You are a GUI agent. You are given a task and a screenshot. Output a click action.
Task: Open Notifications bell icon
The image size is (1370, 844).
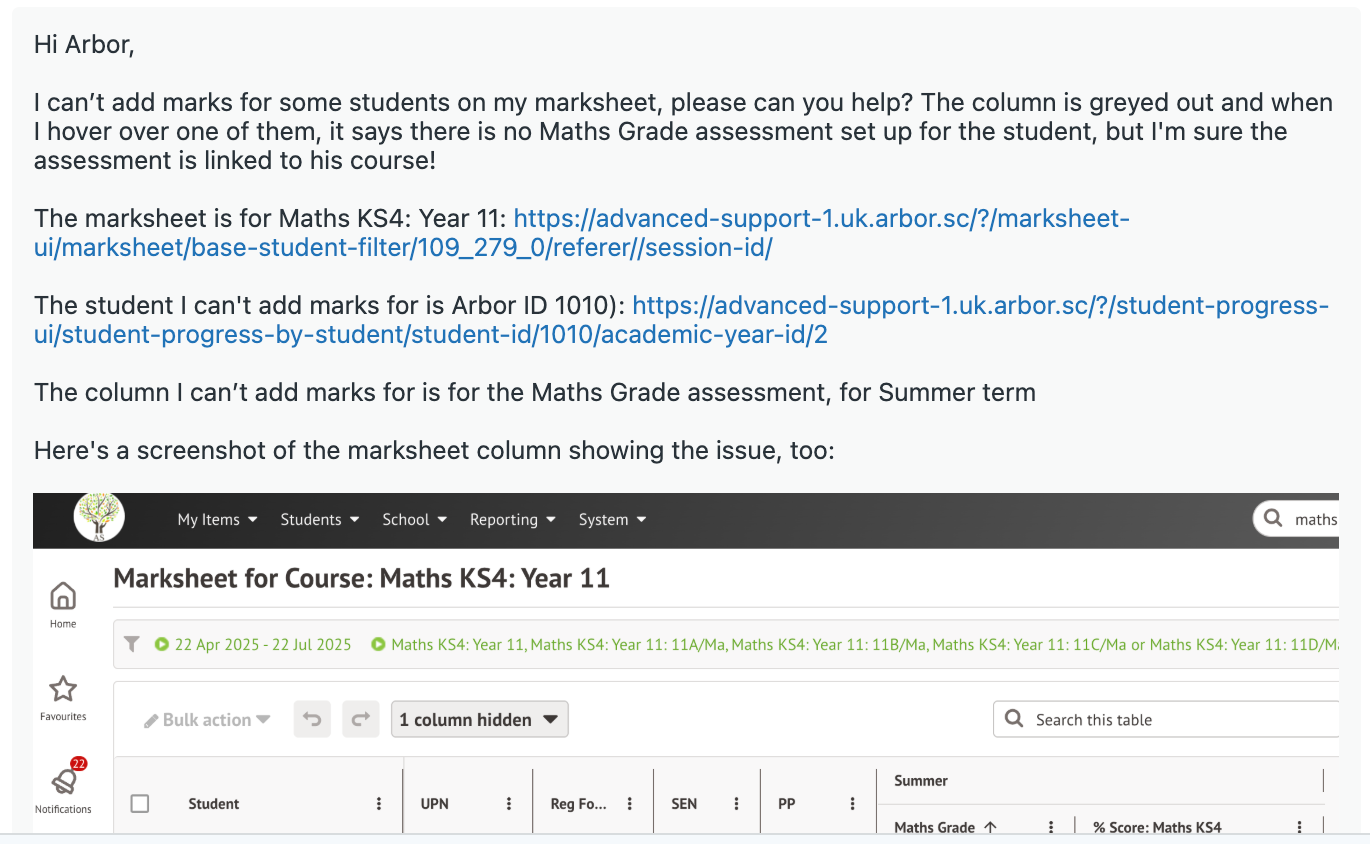tap(64, 782)
